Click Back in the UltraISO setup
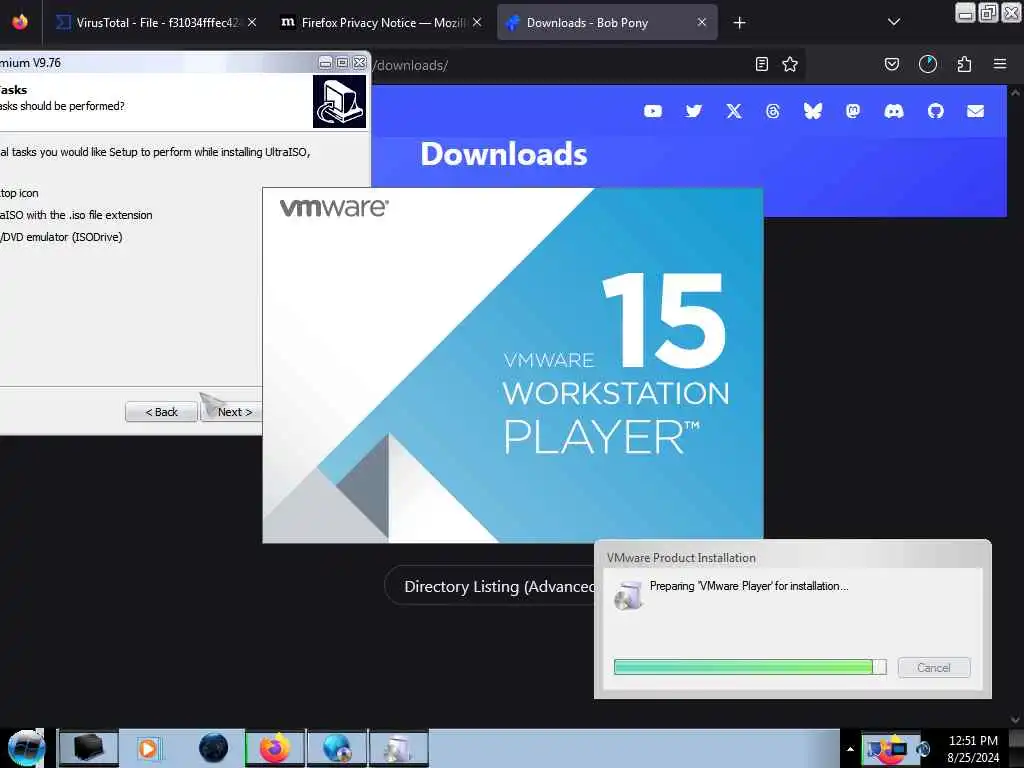Screen dimensions: 1024x768 (161, 412)
